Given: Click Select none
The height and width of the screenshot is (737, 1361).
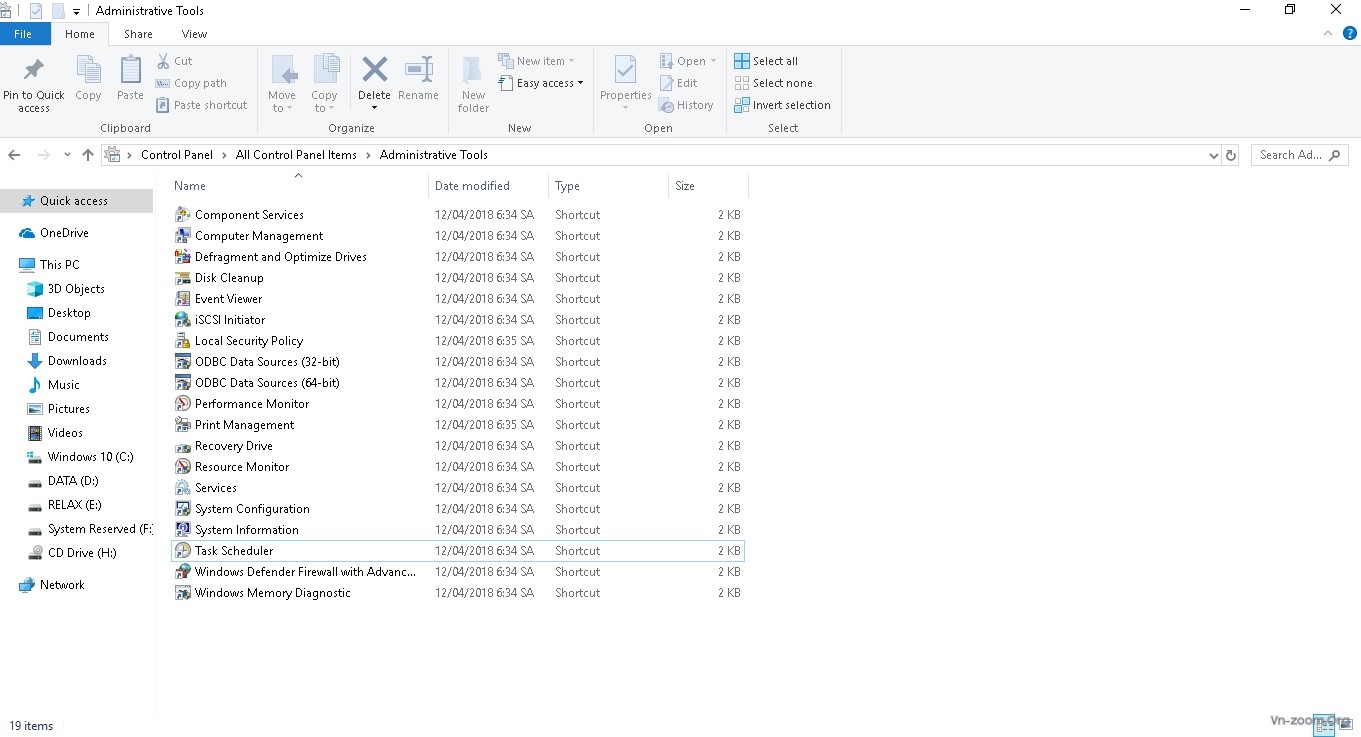Looking at the screenshot, I should pyautogui.click(x=773, y=83).
